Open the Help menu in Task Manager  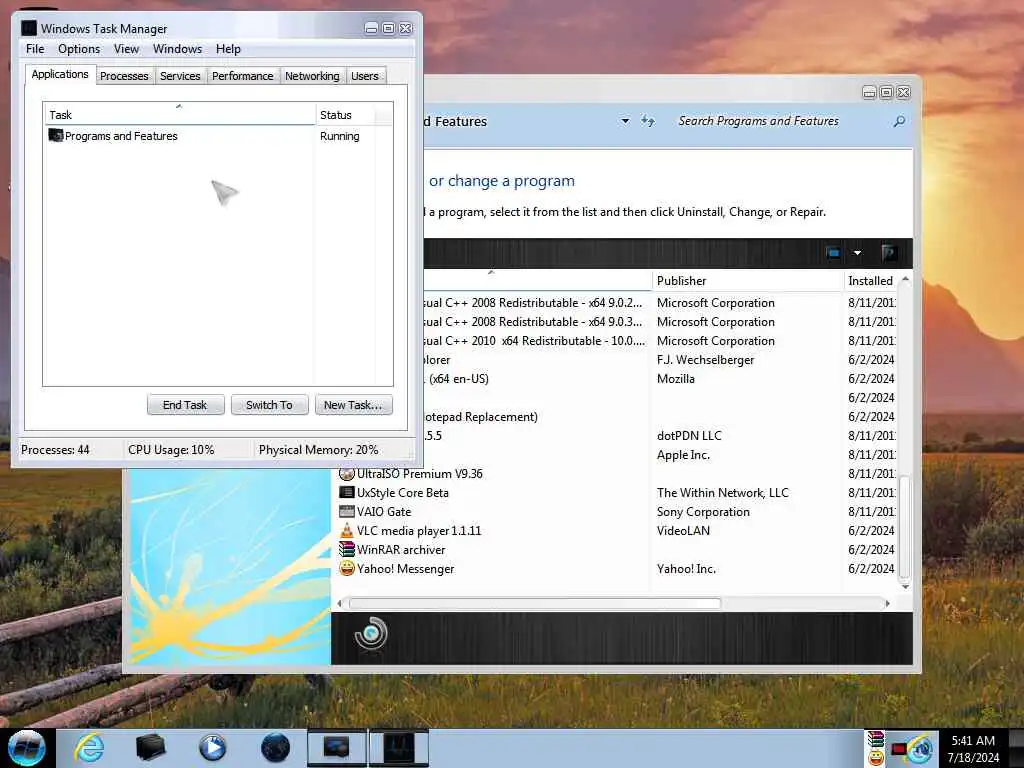tap(228, 49)
